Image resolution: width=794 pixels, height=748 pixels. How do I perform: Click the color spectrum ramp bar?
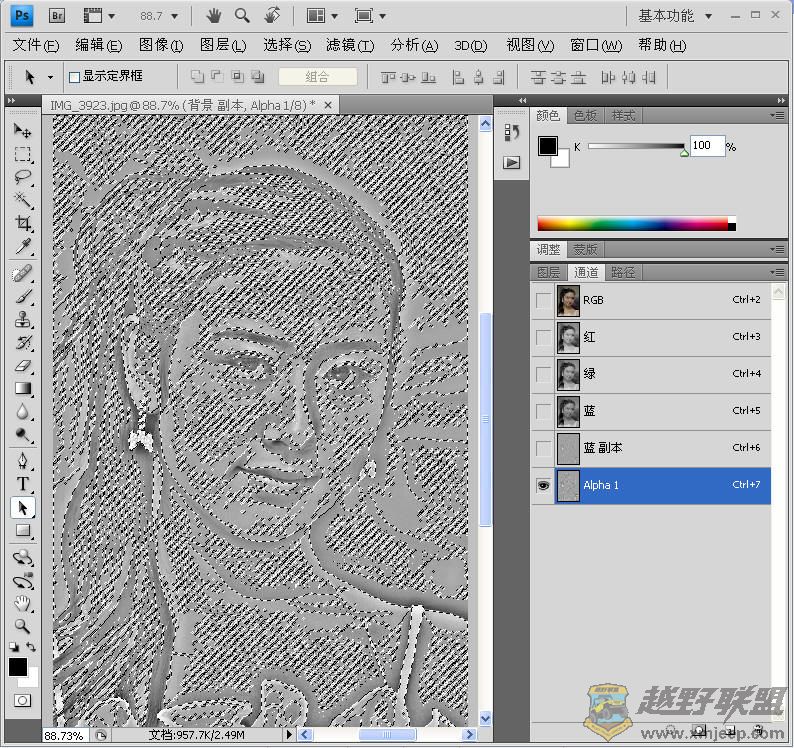(635, 224)
